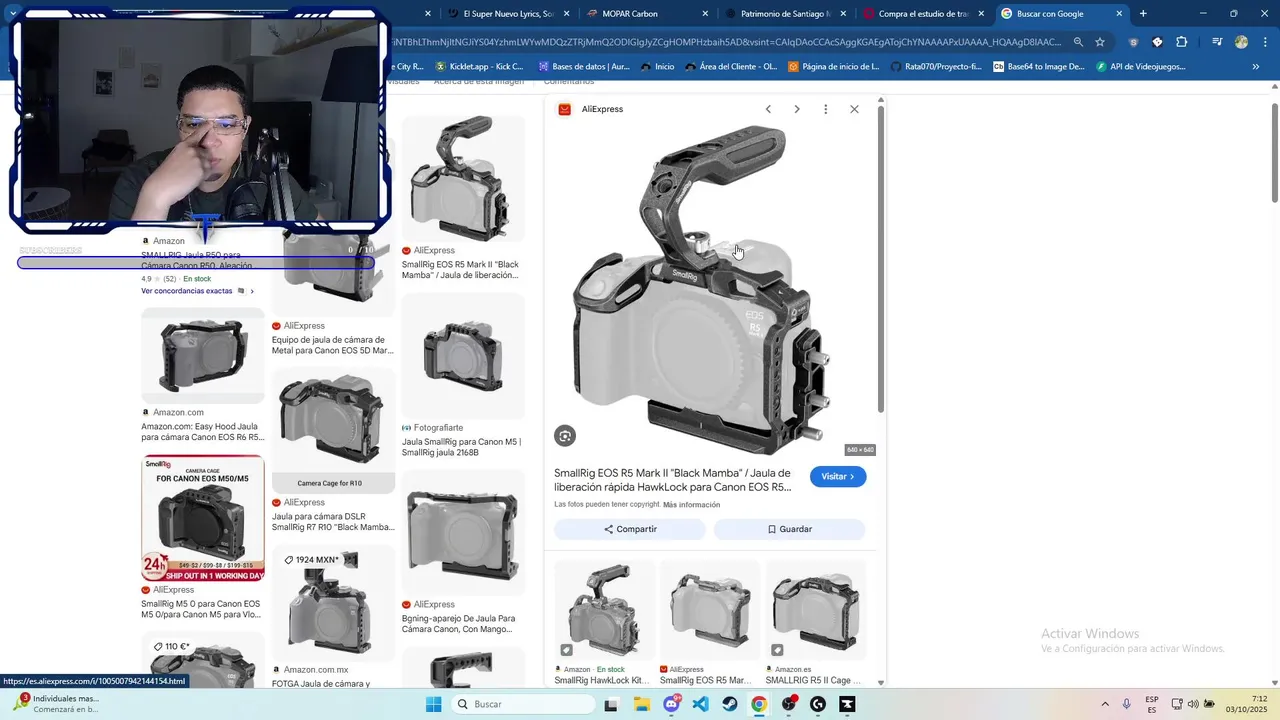This screenshot has height=720, width=1280.
Task: Open tab search dropdown in Chrome
Action: (x=13, y=14)
